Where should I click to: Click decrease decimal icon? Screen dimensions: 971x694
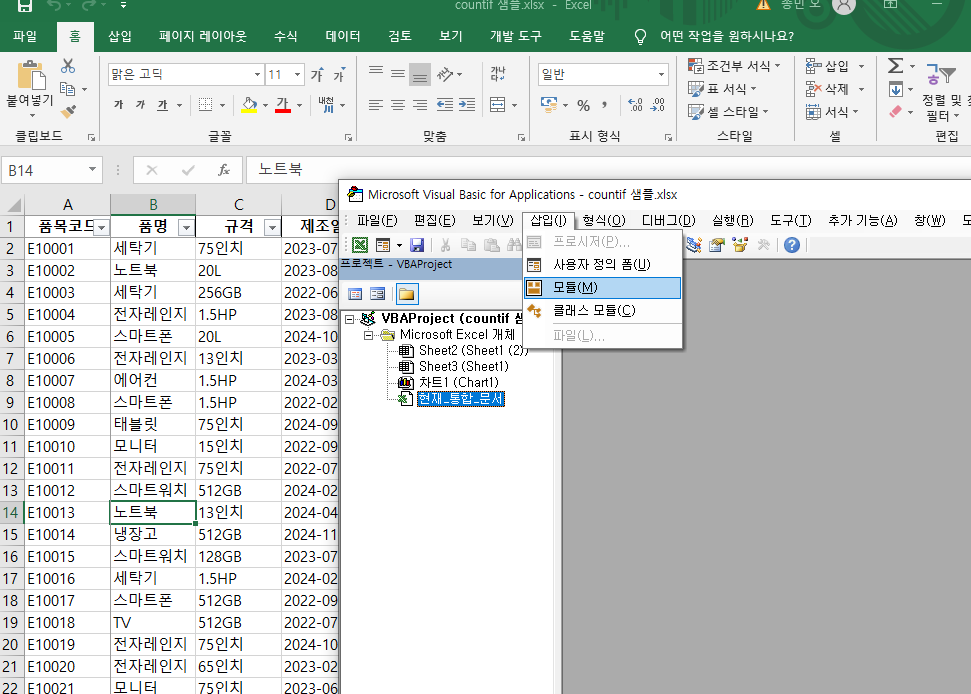tap(658, 105)
